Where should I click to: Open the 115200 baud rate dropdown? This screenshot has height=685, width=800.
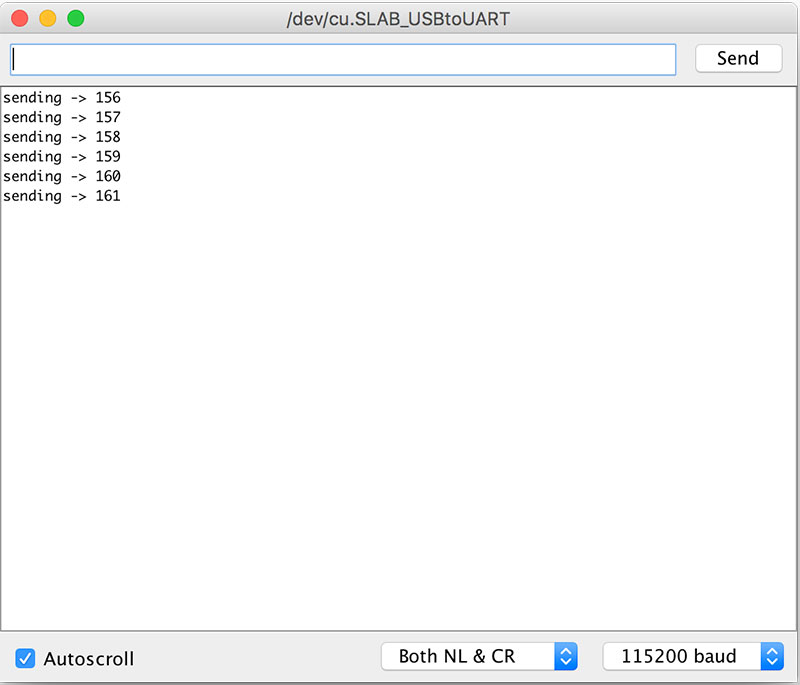(680, 656)
